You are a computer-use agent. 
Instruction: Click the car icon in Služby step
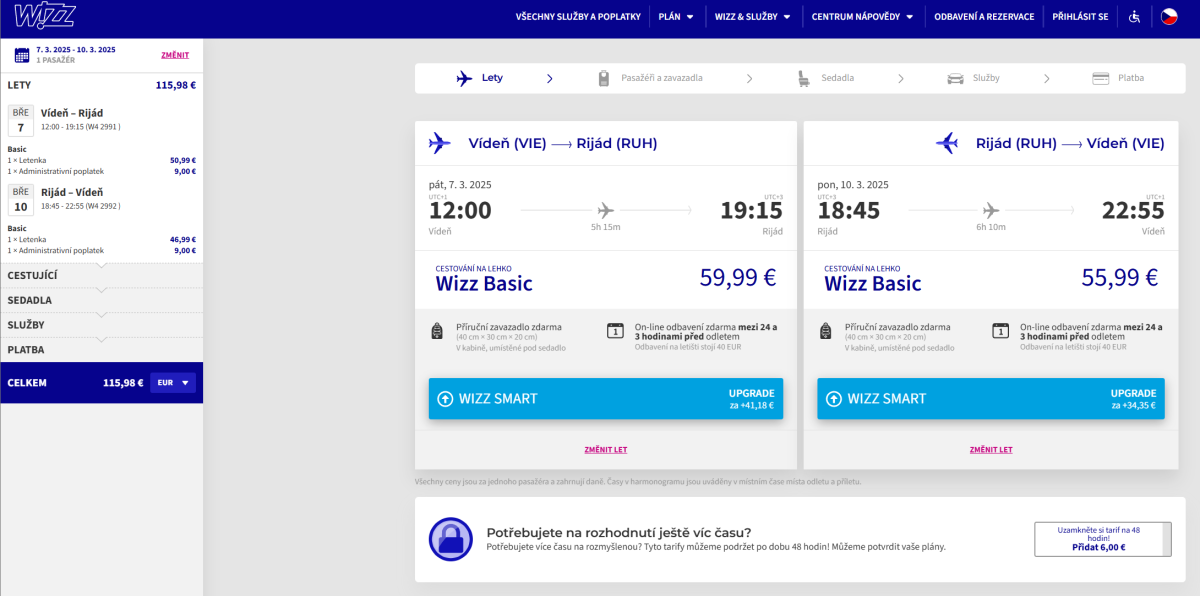click(x=954, y=78)
